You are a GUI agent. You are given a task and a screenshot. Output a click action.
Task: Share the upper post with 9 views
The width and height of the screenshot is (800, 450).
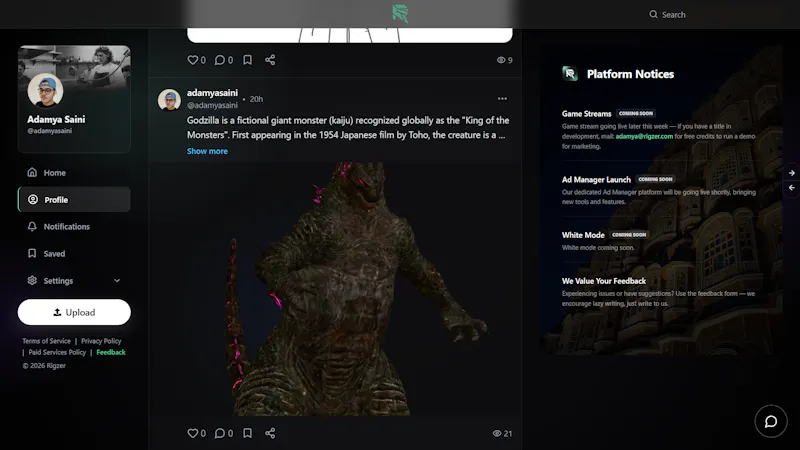[270, 60]
